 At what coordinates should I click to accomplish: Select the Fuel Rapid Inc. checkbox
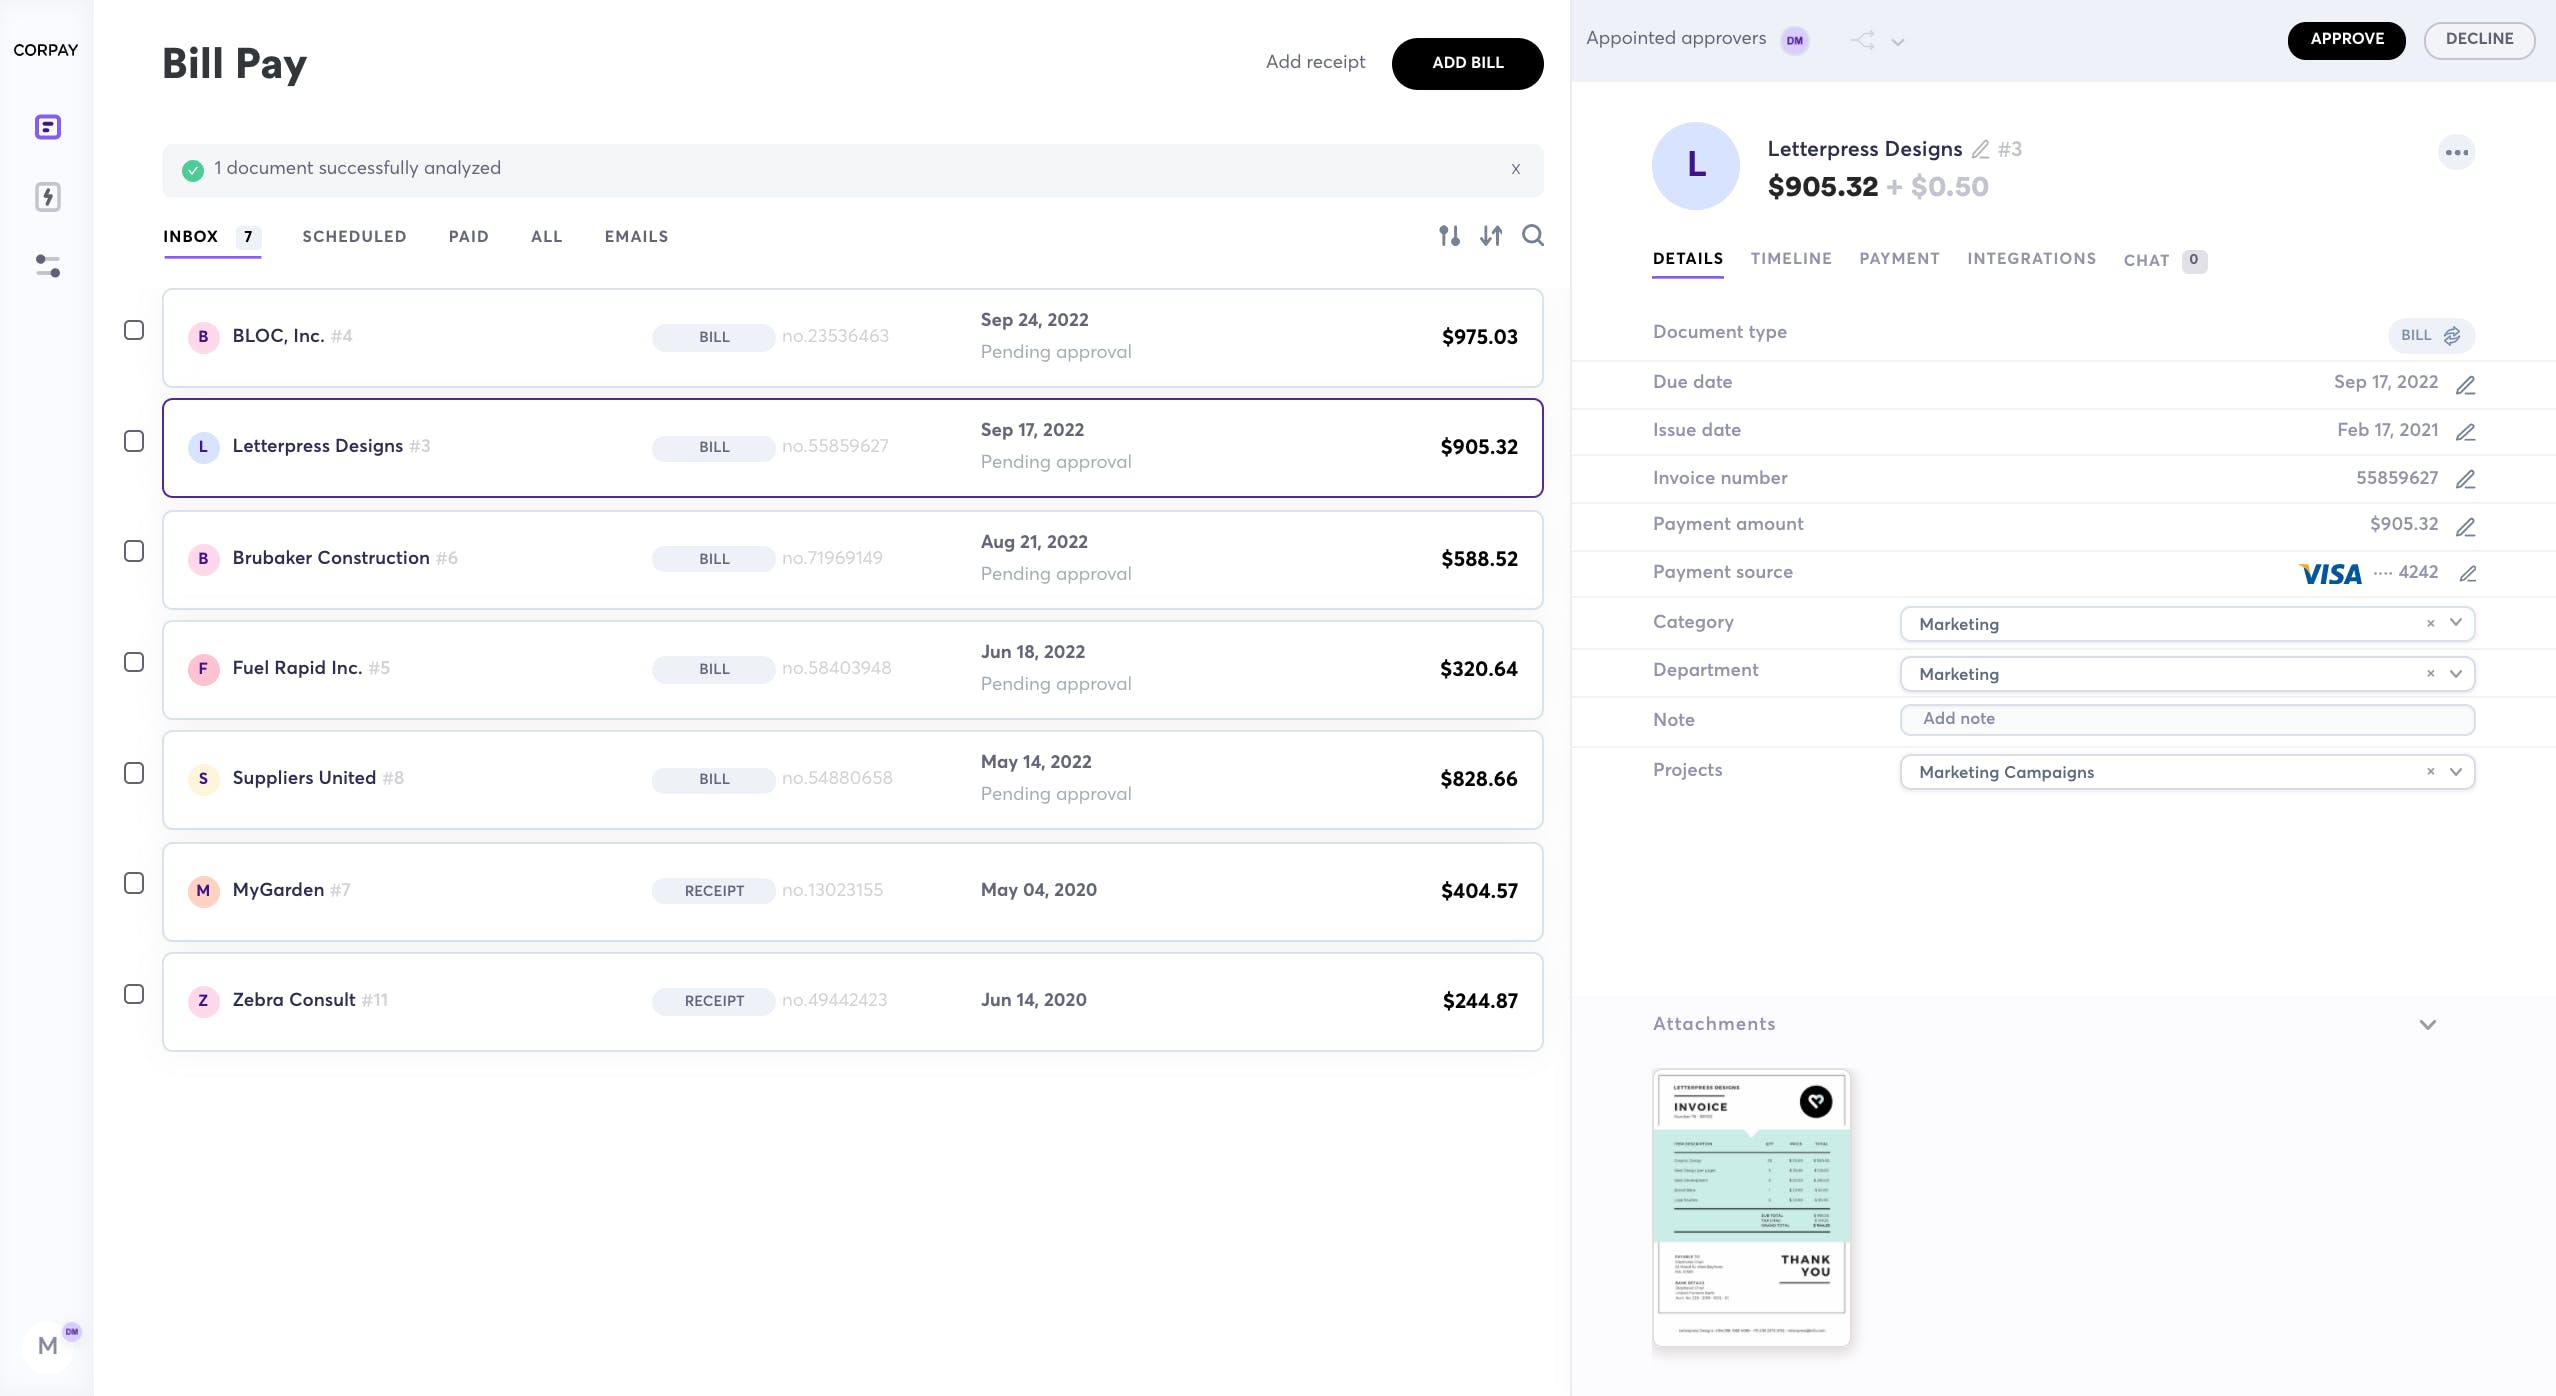click(134, 662)
